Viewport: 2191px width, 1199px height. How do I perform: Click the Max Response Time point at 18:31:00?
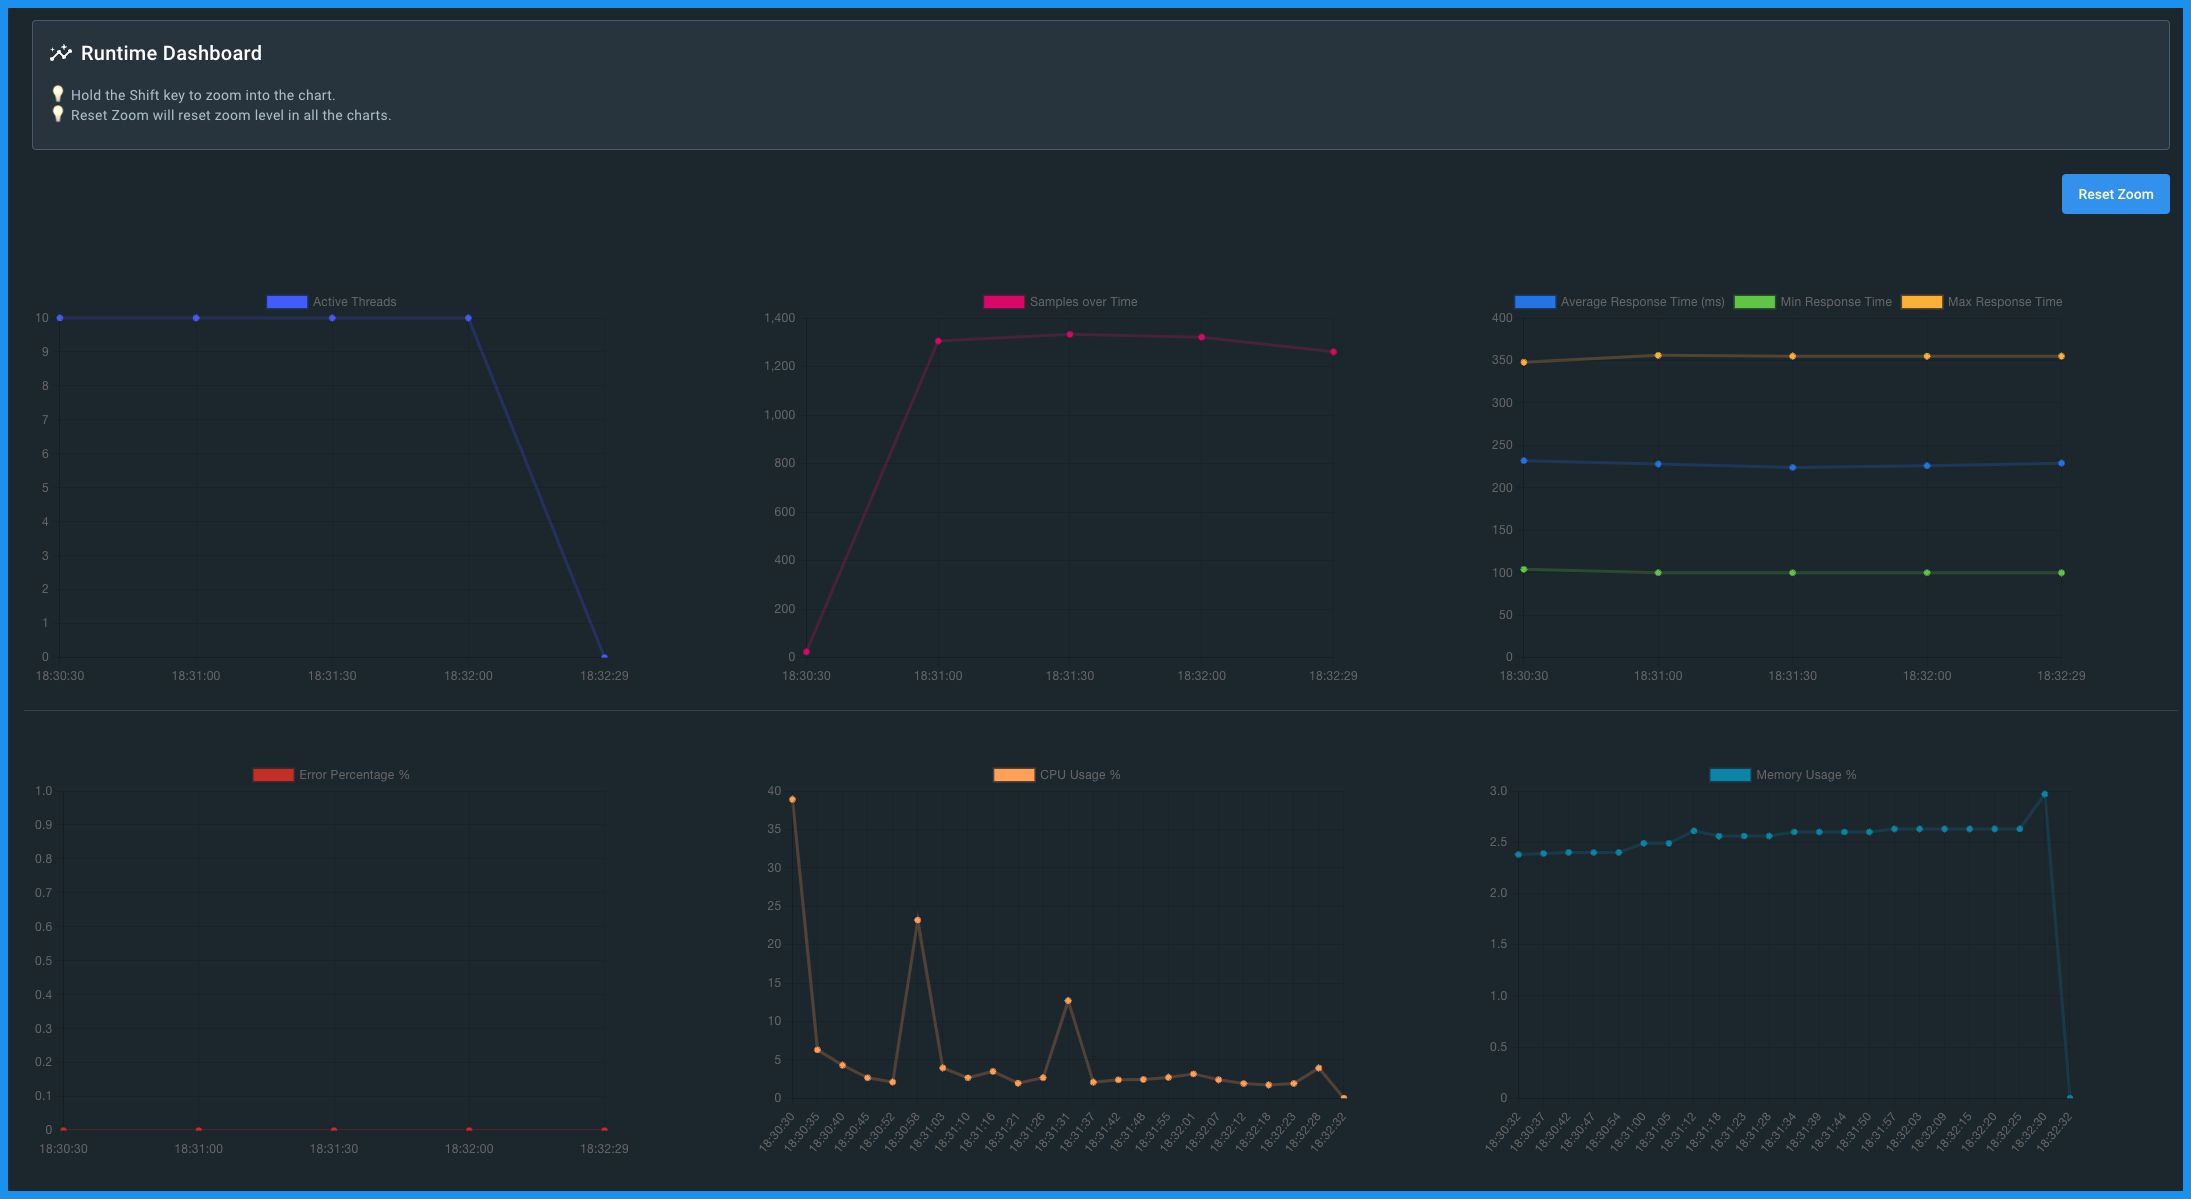click(x=1658, y=355)
